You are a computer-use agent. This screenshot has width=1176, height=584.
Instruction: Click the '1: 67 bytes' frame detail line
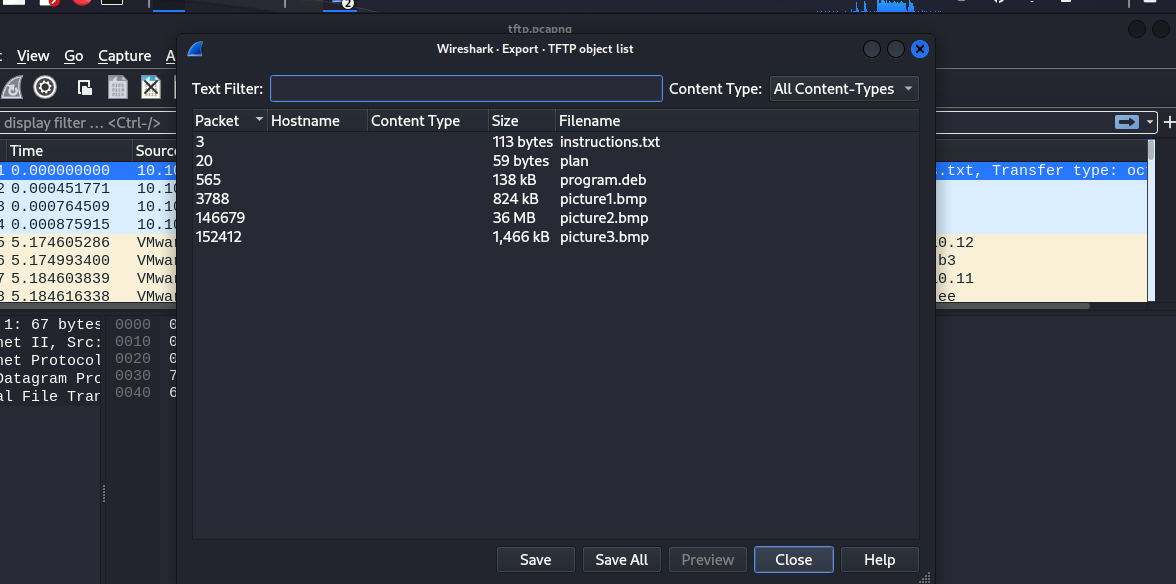pyautogui.click(x=50, y=325)
